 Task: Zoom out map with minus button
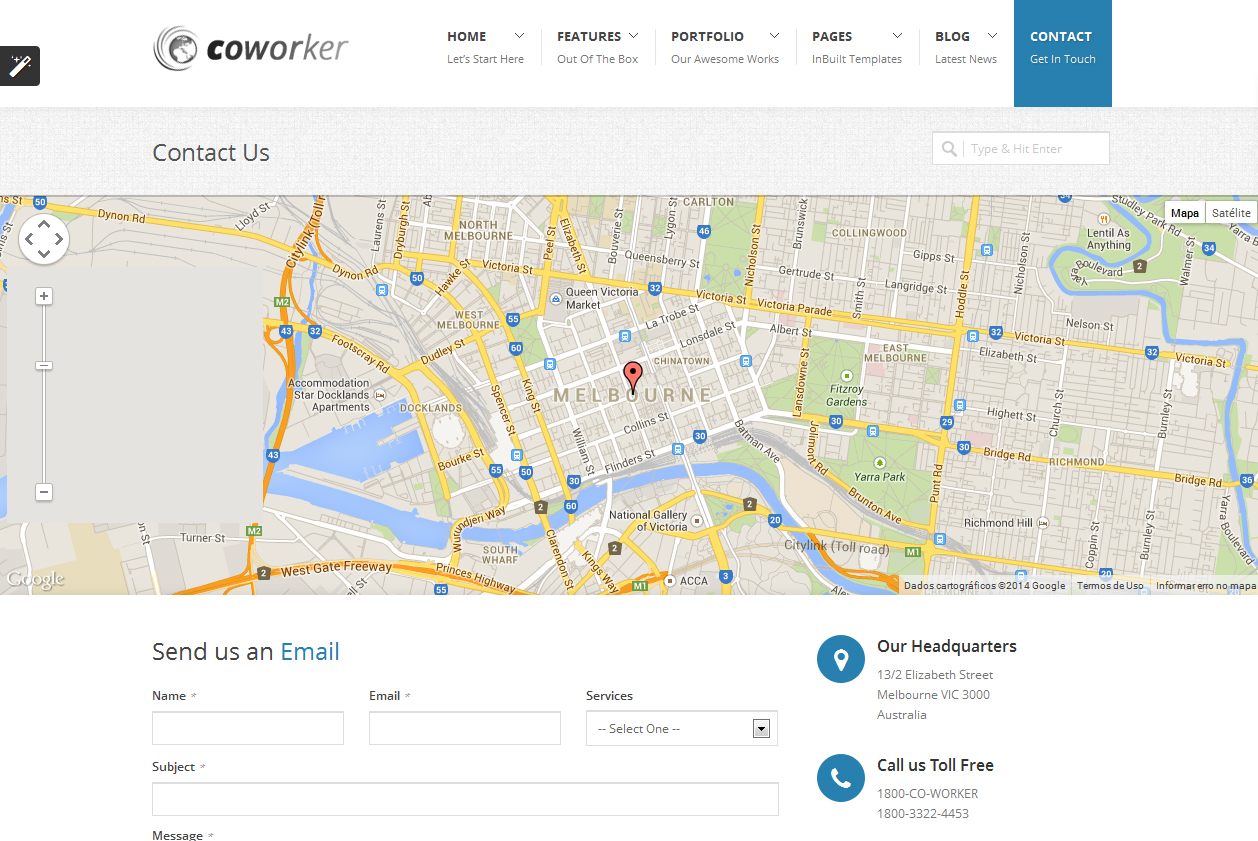point(44,492)
